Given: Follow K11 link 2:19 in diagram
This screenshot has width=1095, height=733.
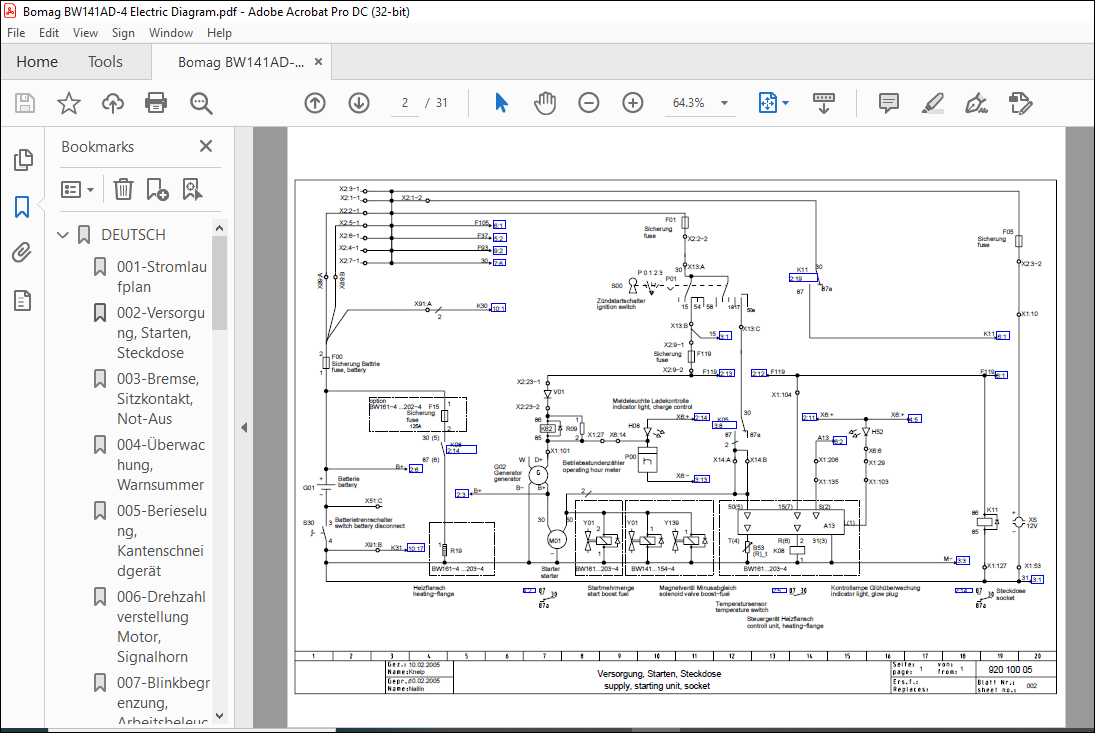Looking at the screenshot, I should tap(802, 278).
